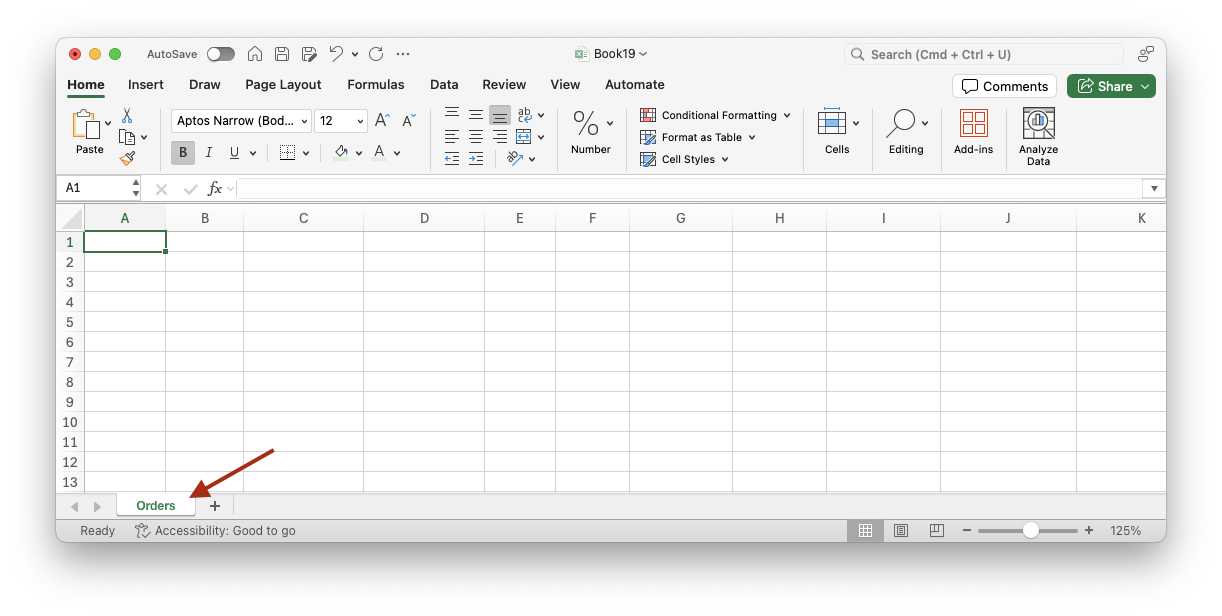Open Analyze Data tool
The width and height of the screenshot is (1222, 616).
(x=1038, y=137)
